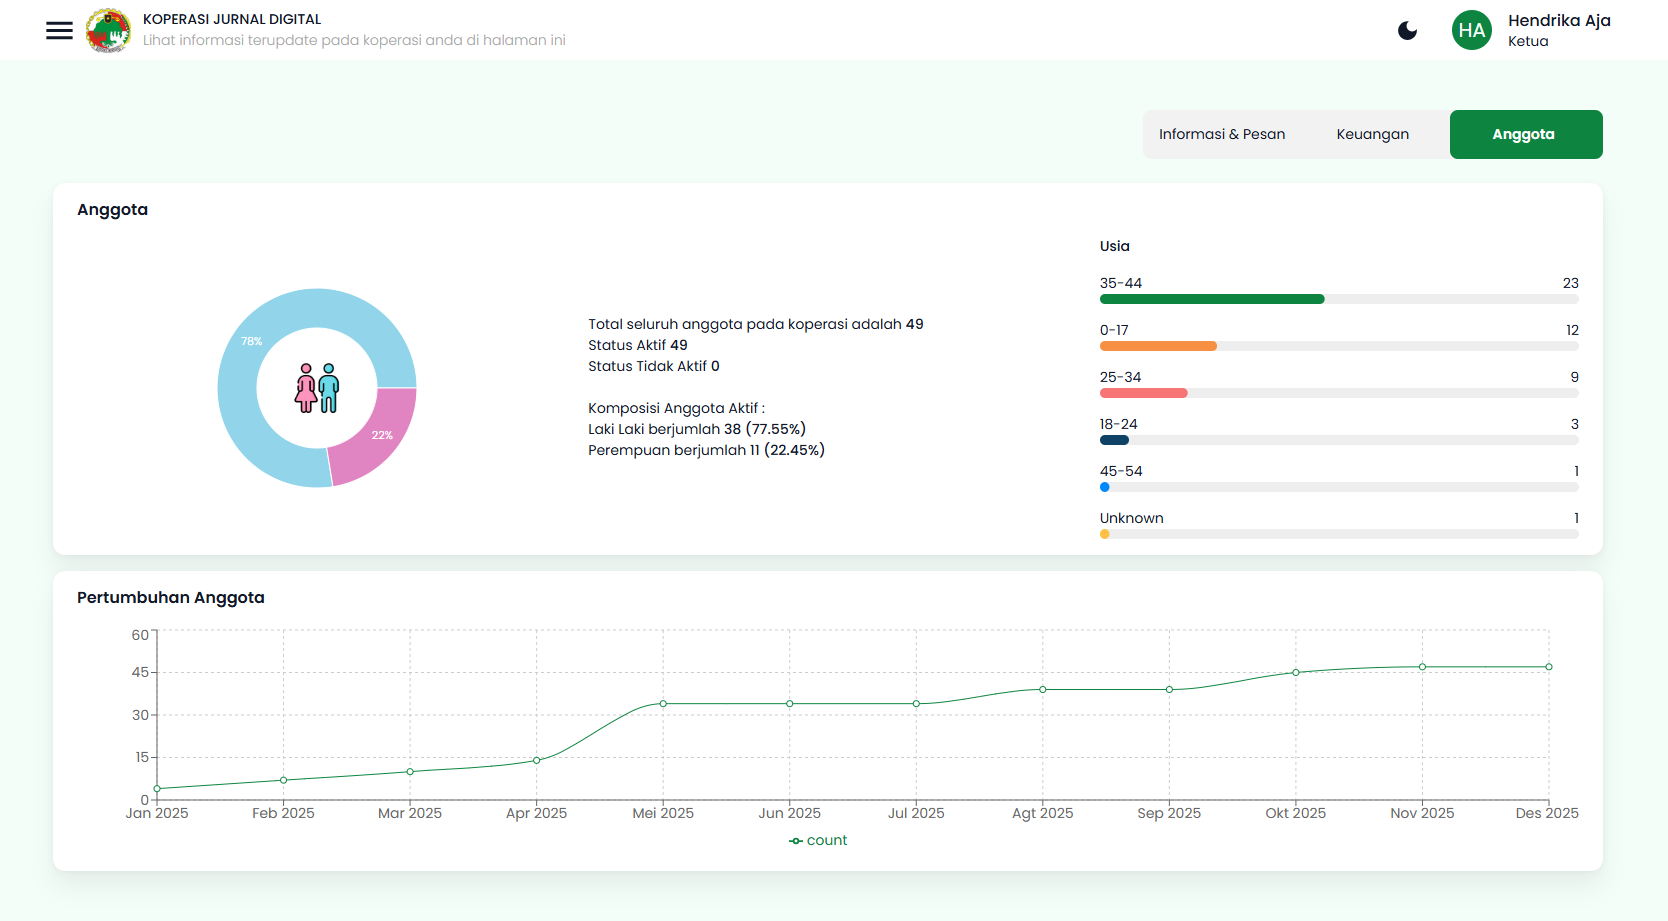Image resolution: width=1668 pixels, height=921 pixels.
Task: Click the Unknown yellow dot indicator
Action: 1104,534
